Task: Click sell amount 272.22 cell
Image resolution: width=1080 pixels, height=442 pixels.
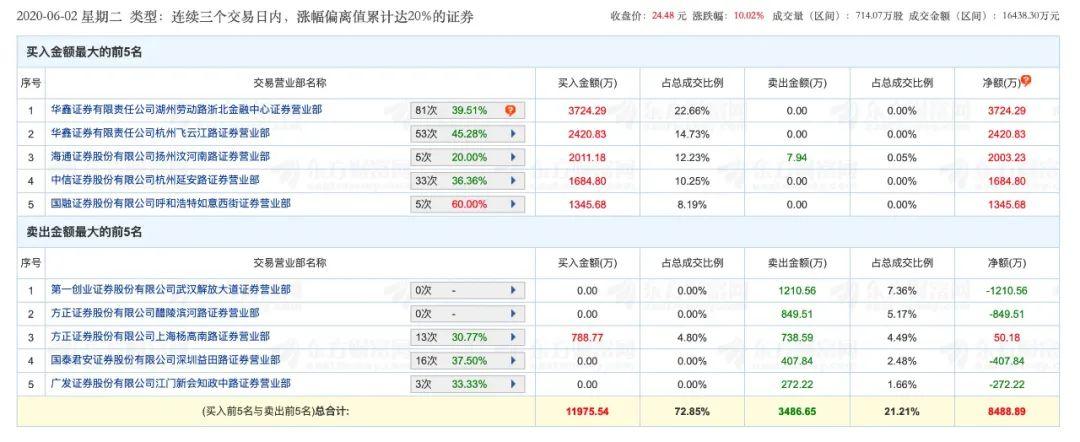Action: click(x=797, y=384)
